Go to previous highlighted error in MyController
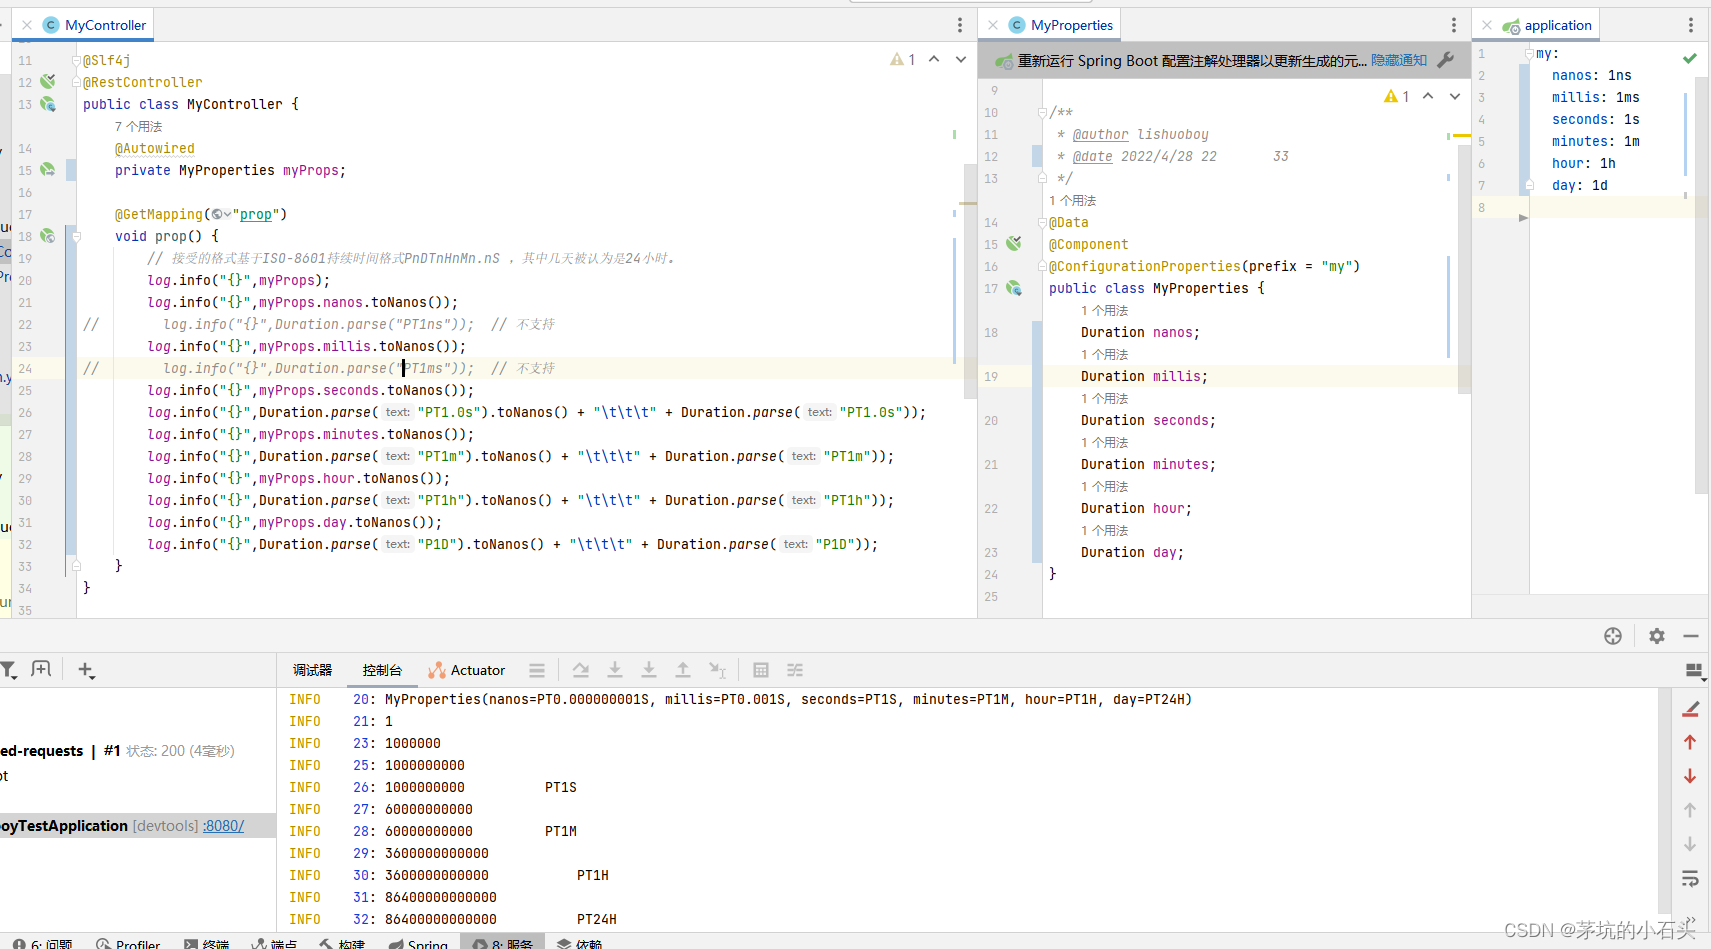Image resolution: width=1711 pixels, height=949 pixels. click(x=934, y=59)
